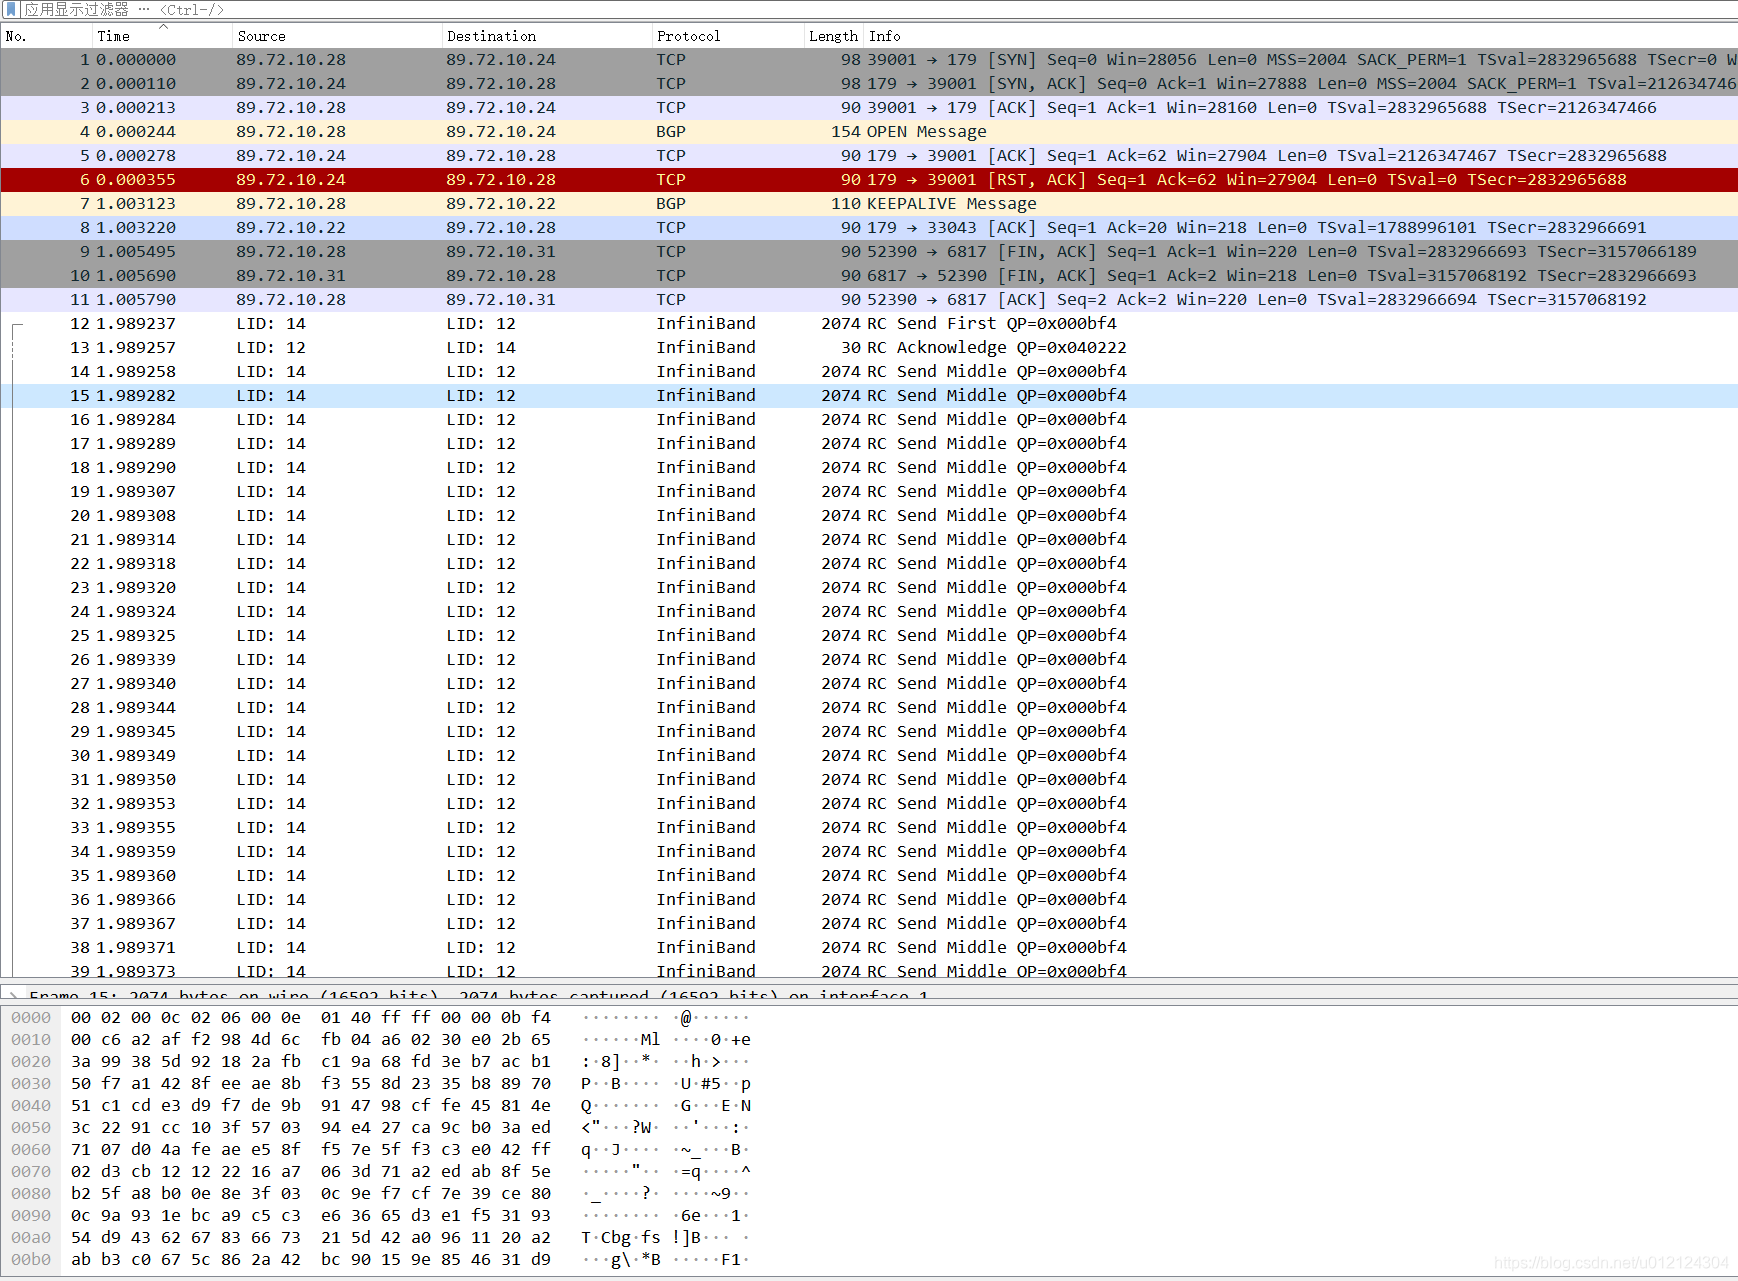Image resolution: width=1738 pixels, height=1281 pixels.
Task: Select the RC Acknowledge packet 13
Action: 869,348
